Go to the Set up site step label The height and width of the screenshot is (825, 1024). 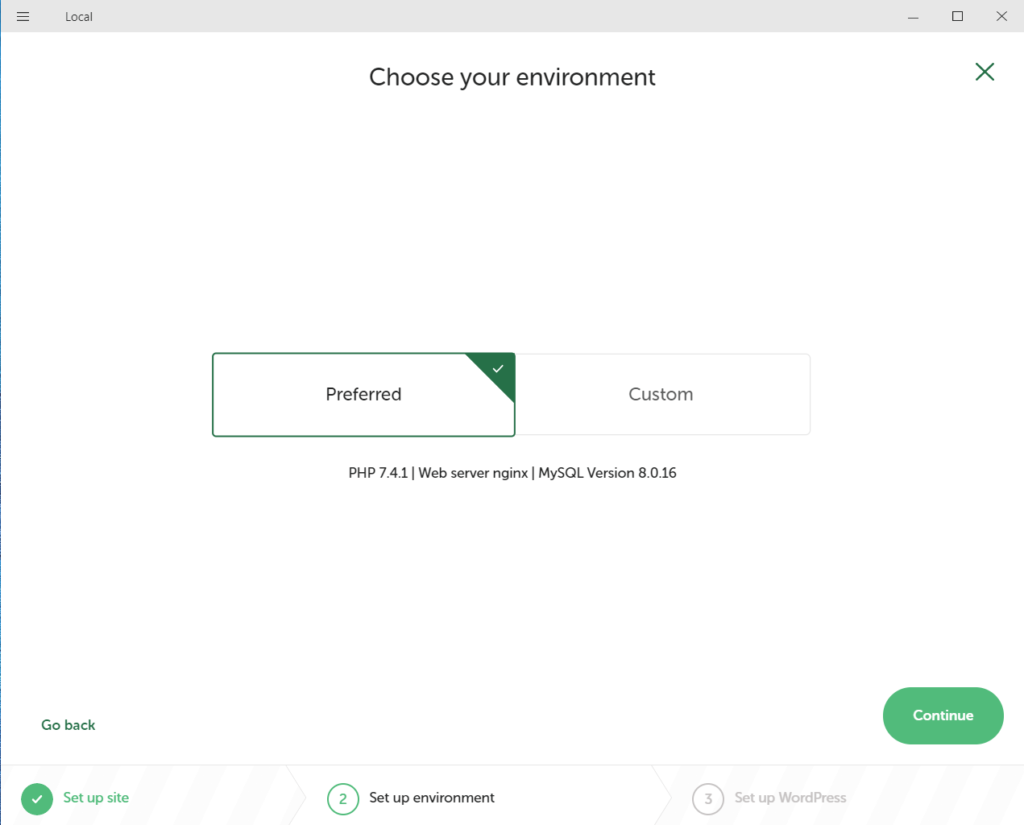click(x=96, y=798)
